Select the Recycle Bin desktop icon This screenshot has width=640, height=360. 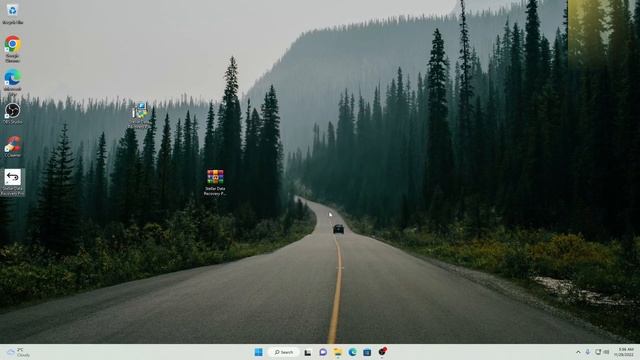(x=12, y=13)
